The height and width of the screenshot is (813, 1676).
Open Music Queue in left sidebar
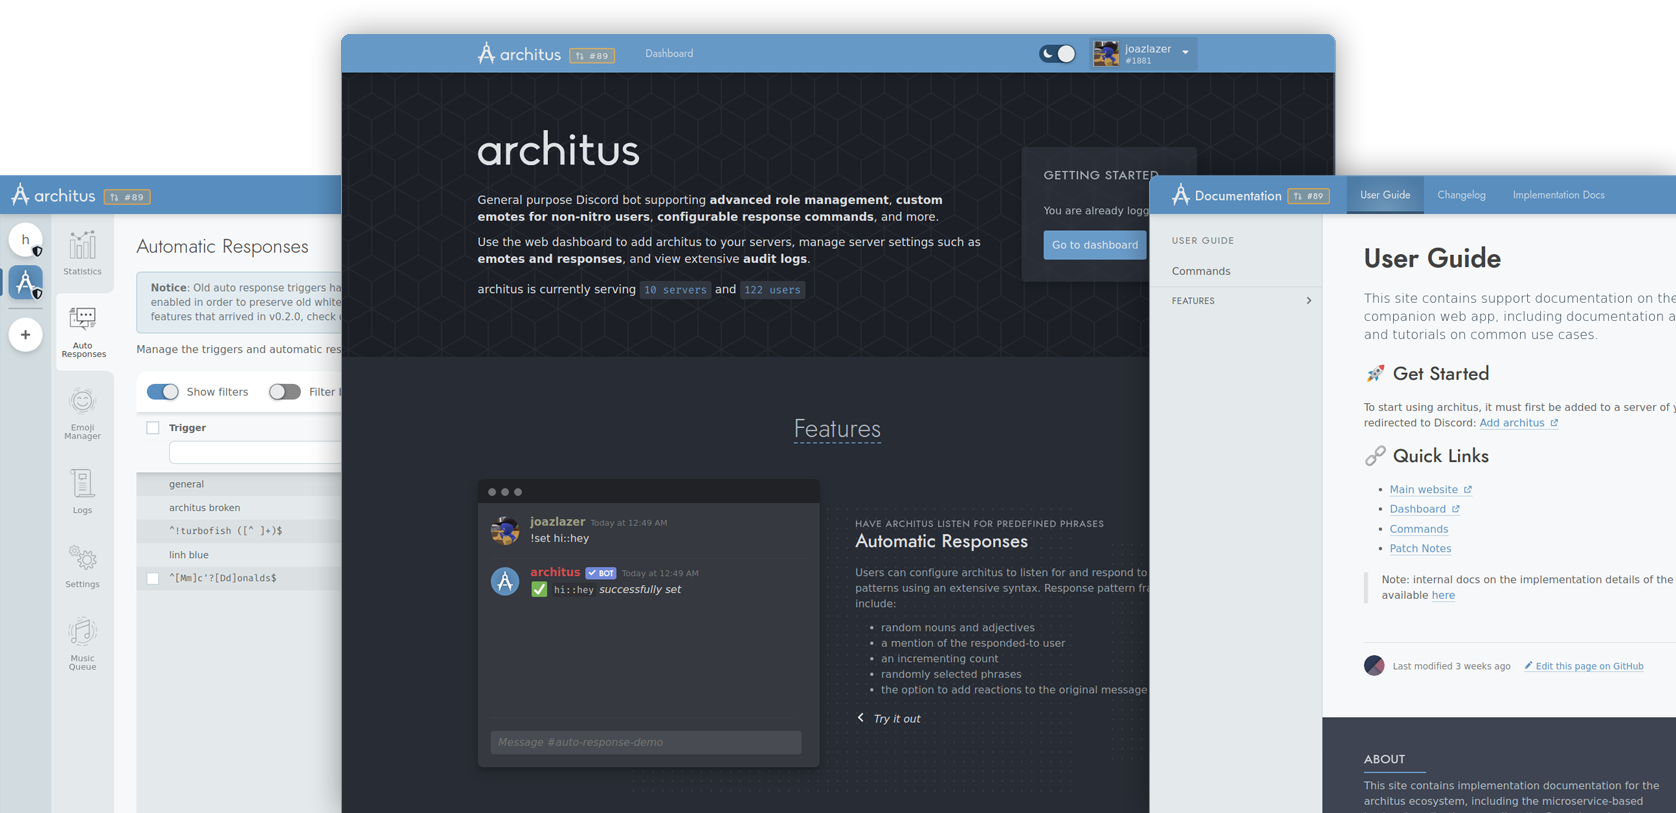pos(82,644)
